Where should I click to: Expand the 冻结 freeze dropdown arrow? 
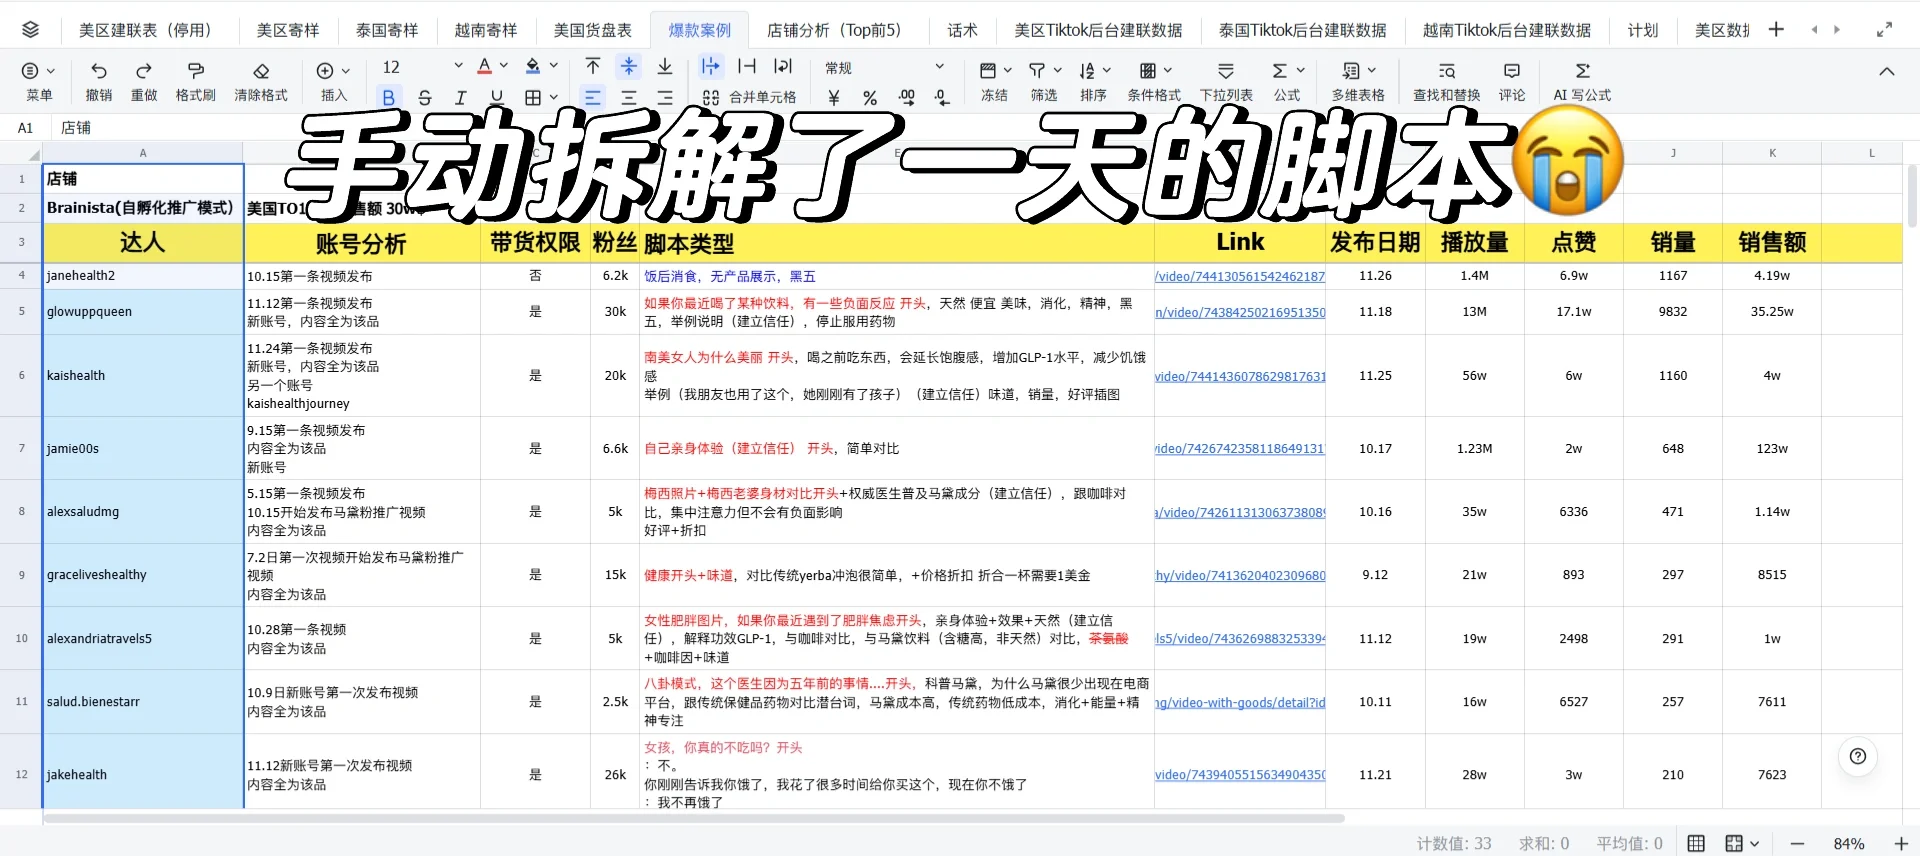1008,71
